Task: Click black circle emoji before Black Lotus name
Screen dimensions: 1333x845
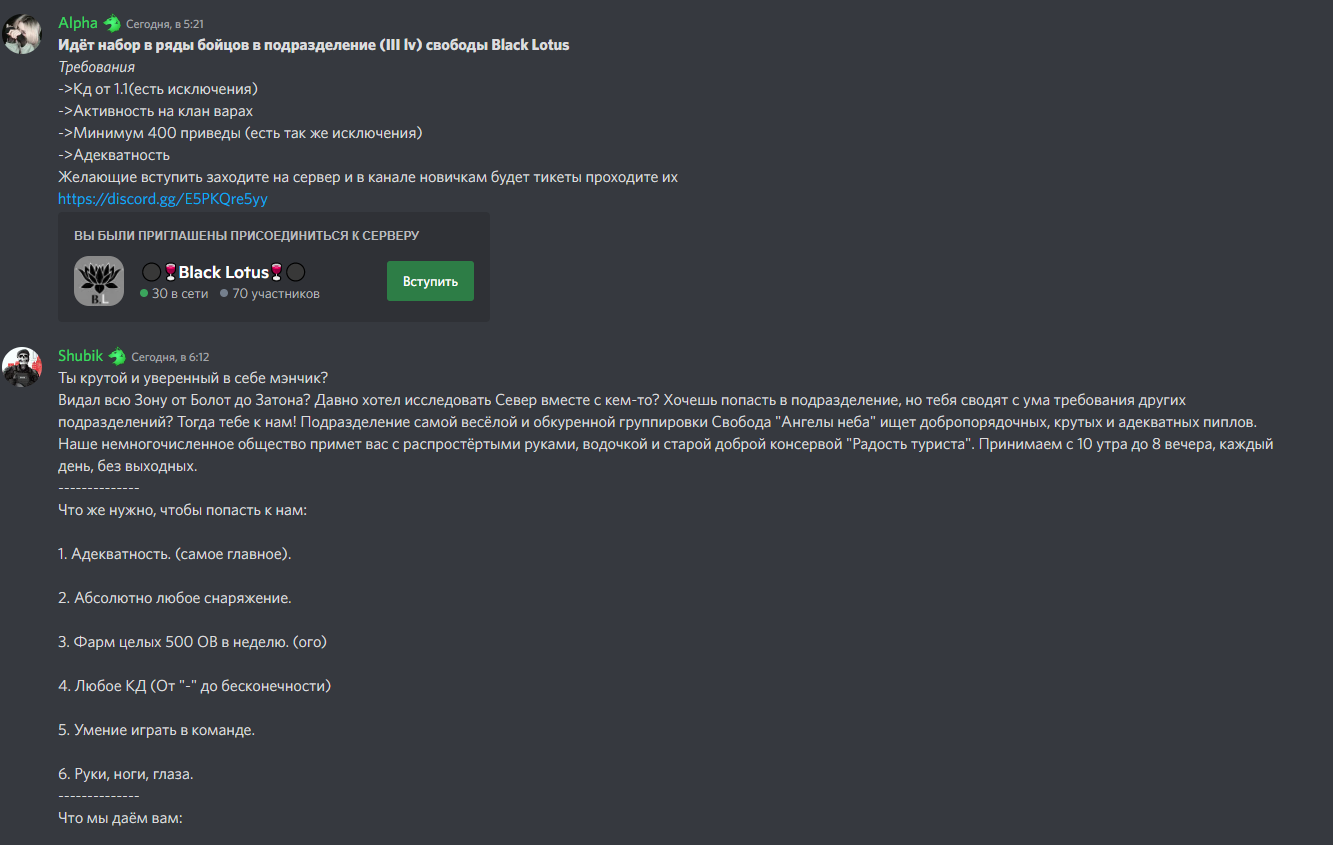Action: [x=151, y=272]
